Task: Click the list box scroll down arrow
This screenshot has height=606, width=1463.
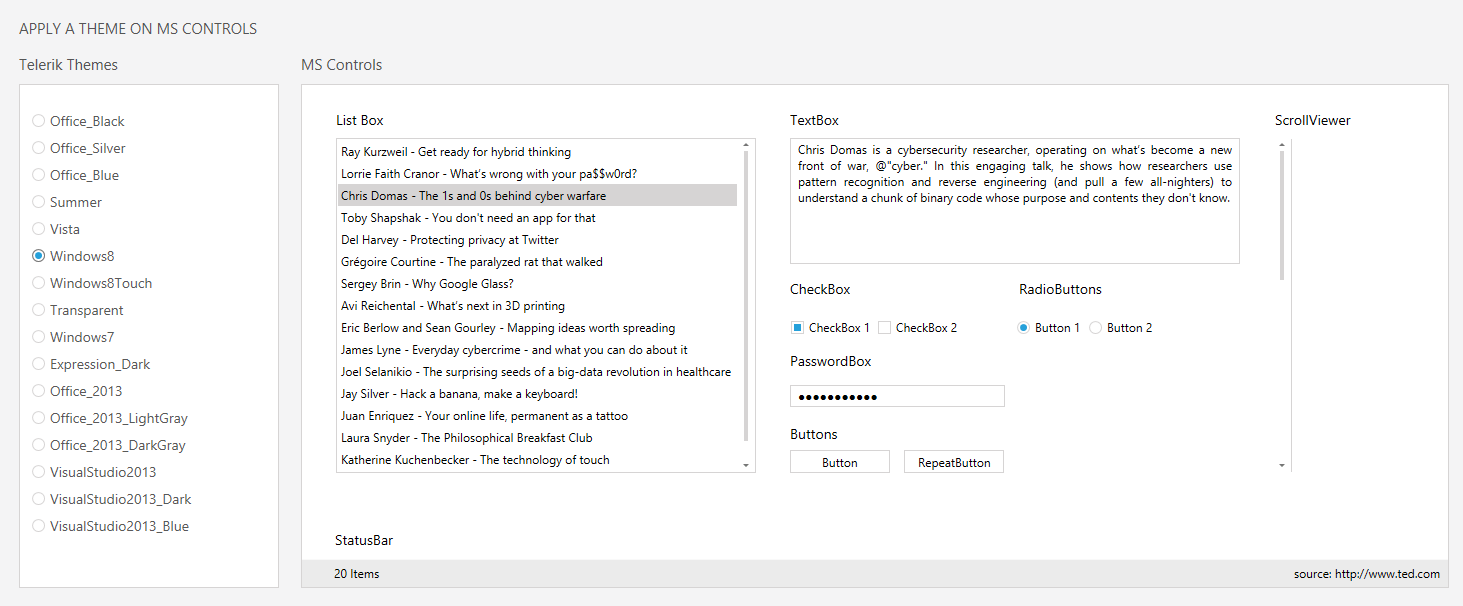Action: 746,465
